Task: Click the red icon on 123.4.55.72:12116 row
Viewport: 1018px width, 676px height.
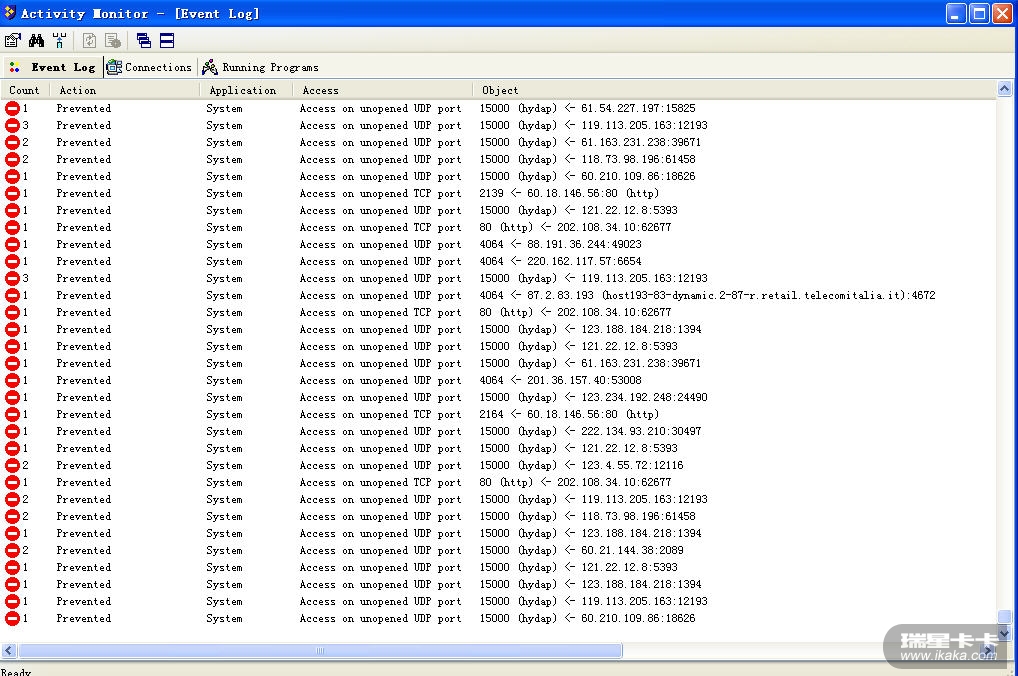Action: click(12, 466)
